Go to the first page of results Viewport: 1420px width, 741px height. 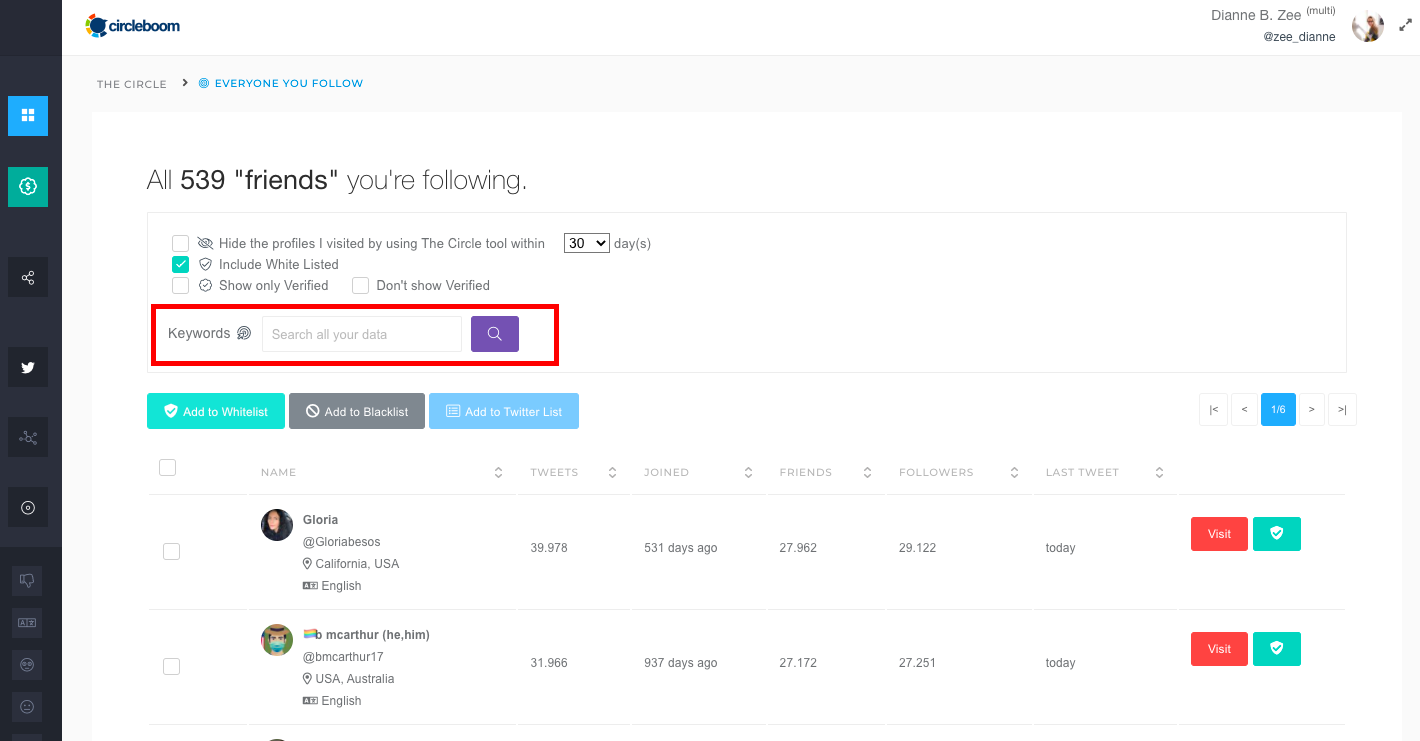pyautogui.click(x=1213, y=410)
